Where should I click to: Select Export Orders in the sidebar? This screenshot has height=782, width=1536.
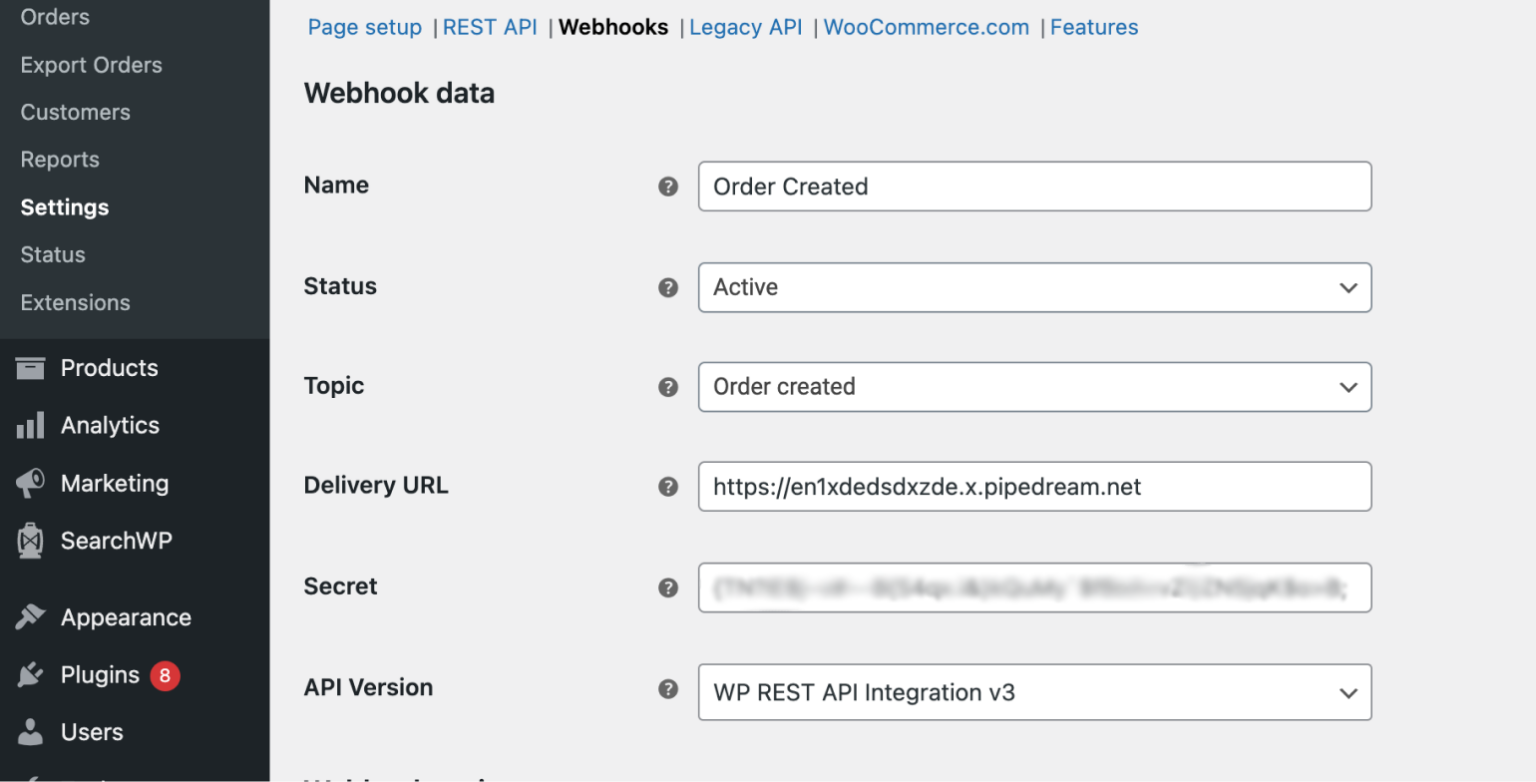click(91, 64)
